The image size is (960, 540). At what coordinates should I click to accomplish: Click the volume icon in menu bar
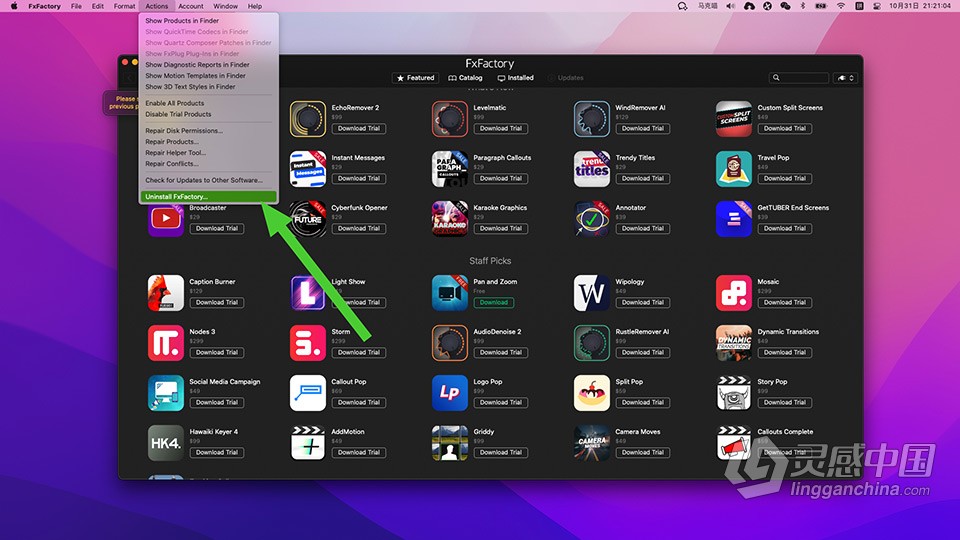click(730, 6)
